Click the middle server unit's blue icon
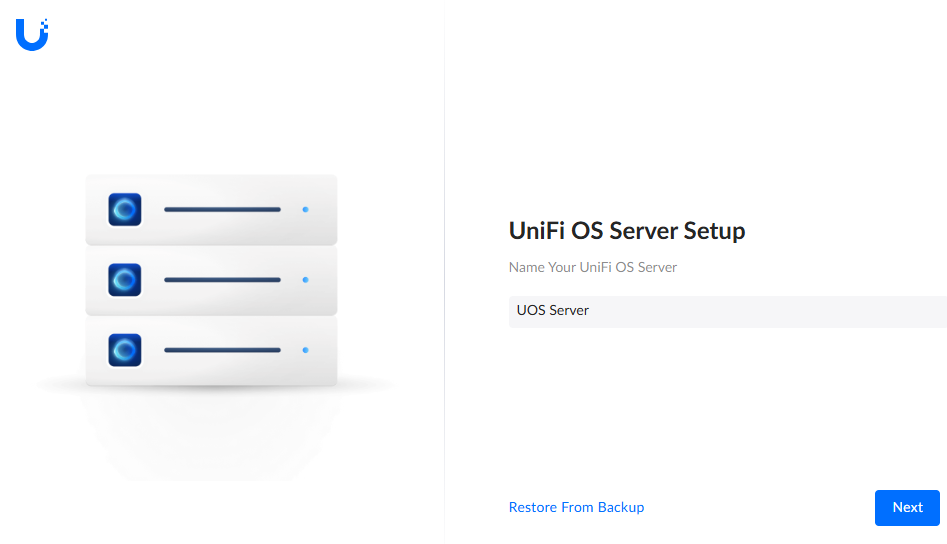 [125, 280]
